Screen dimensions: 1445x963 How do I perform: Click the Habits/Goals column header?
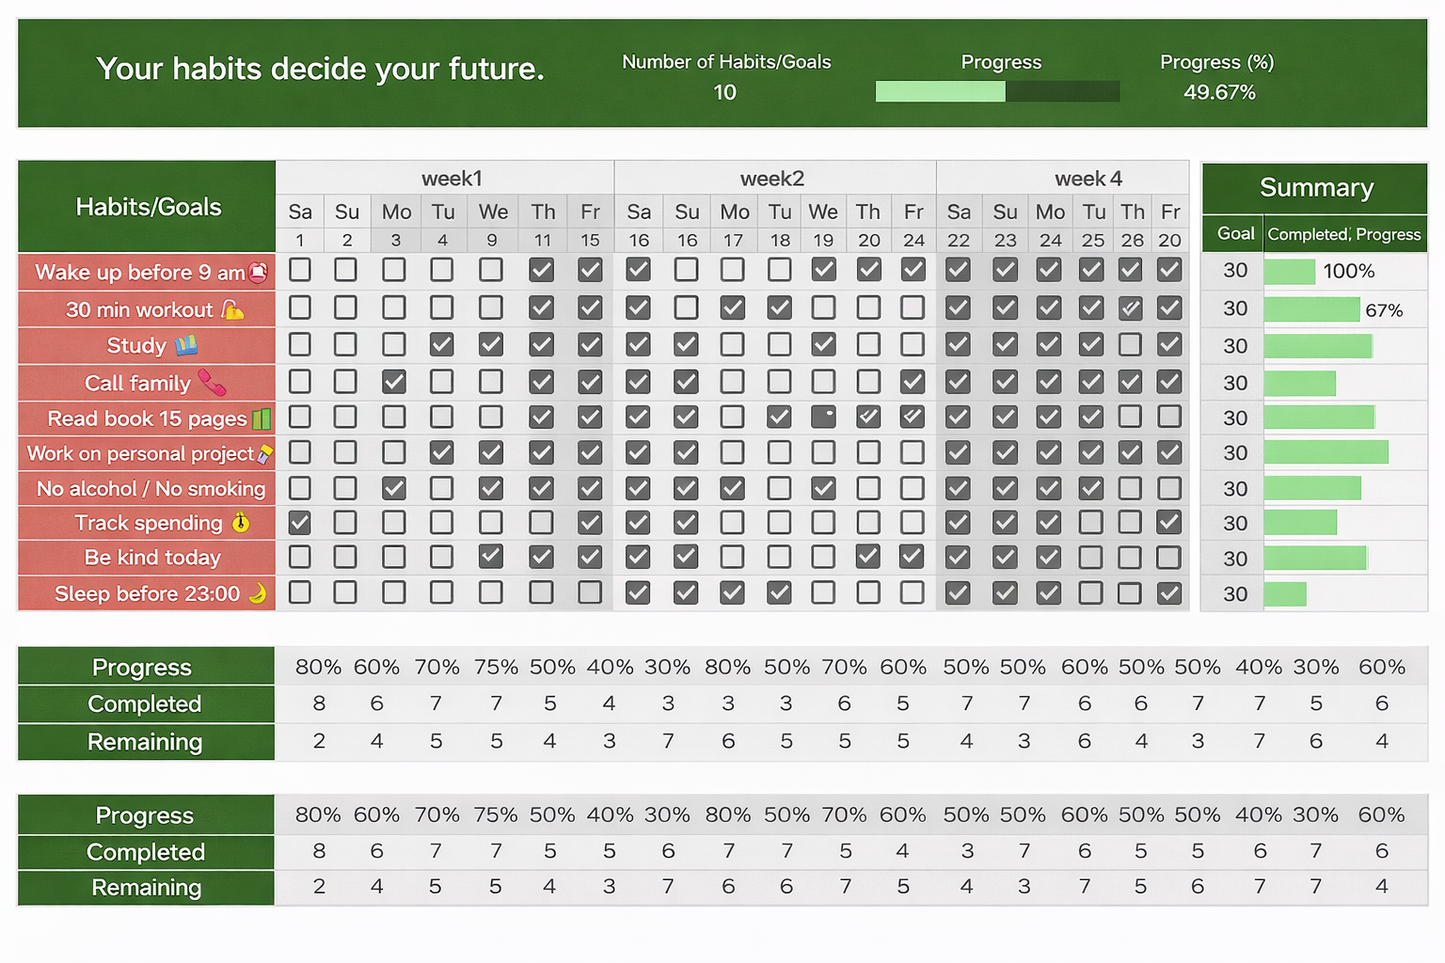[x=148, y=207]
